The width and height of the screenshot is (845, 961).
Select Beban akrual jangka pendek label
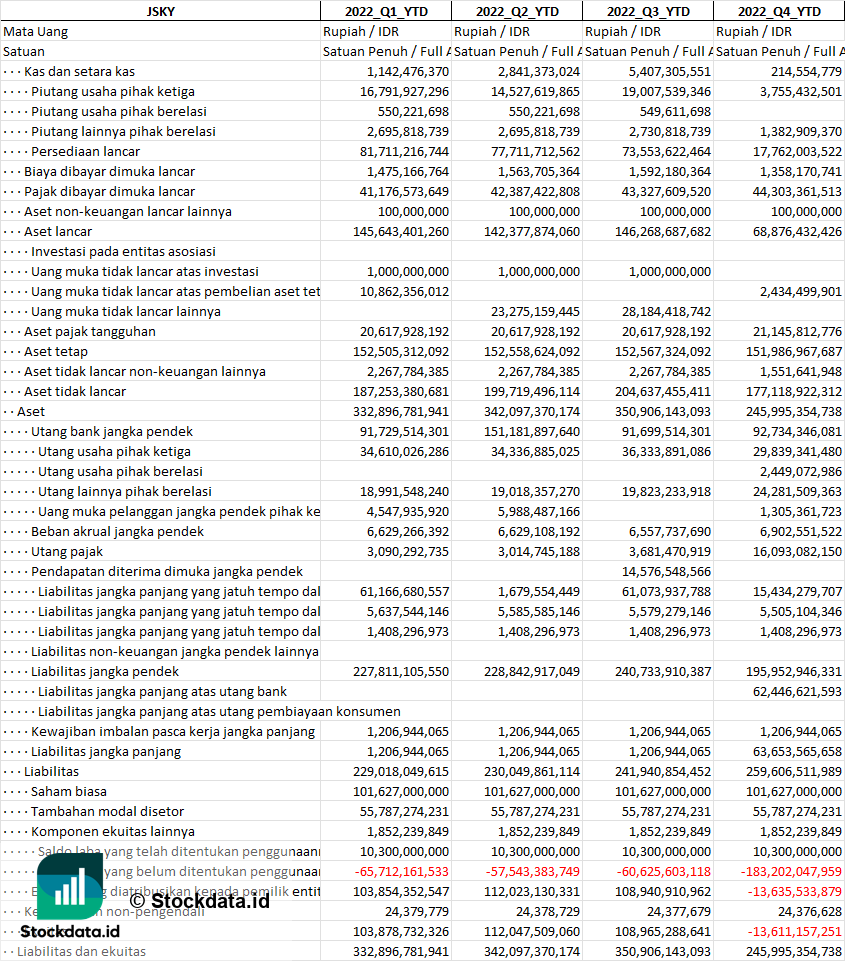(118, 531)
